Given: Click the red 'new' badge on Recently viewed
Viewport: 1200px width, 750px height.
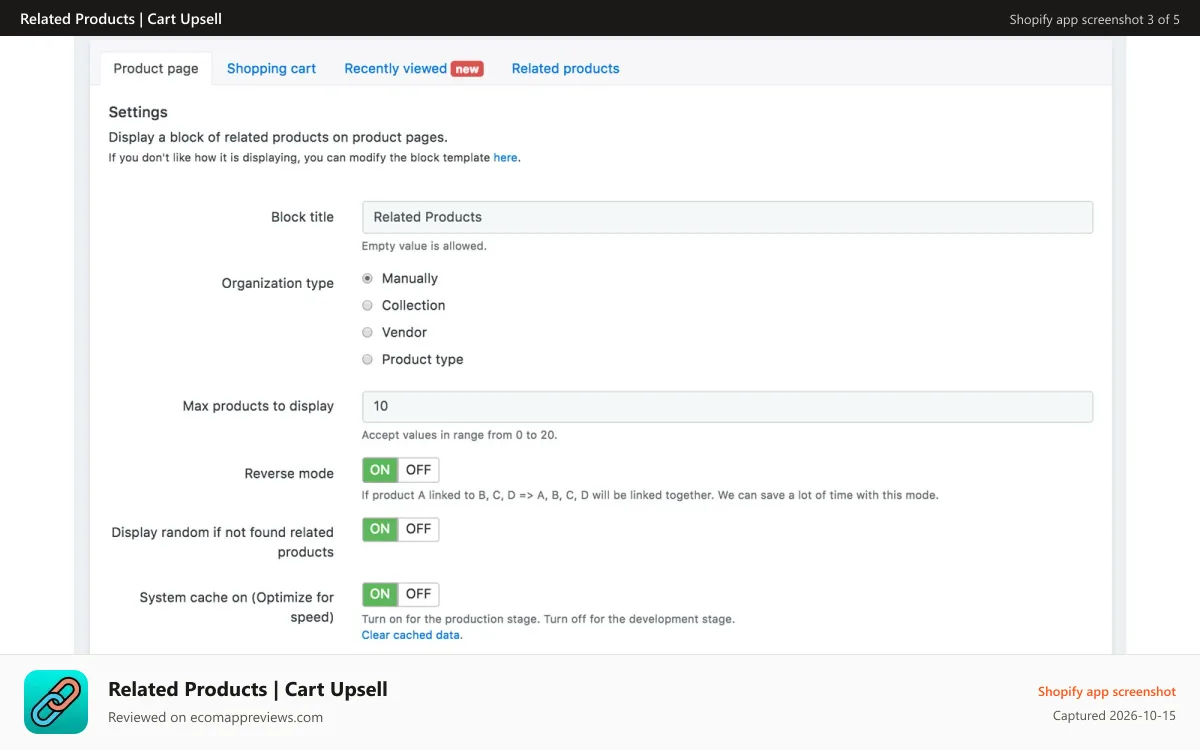Looking at the screenshot, I should coord(467,69).
